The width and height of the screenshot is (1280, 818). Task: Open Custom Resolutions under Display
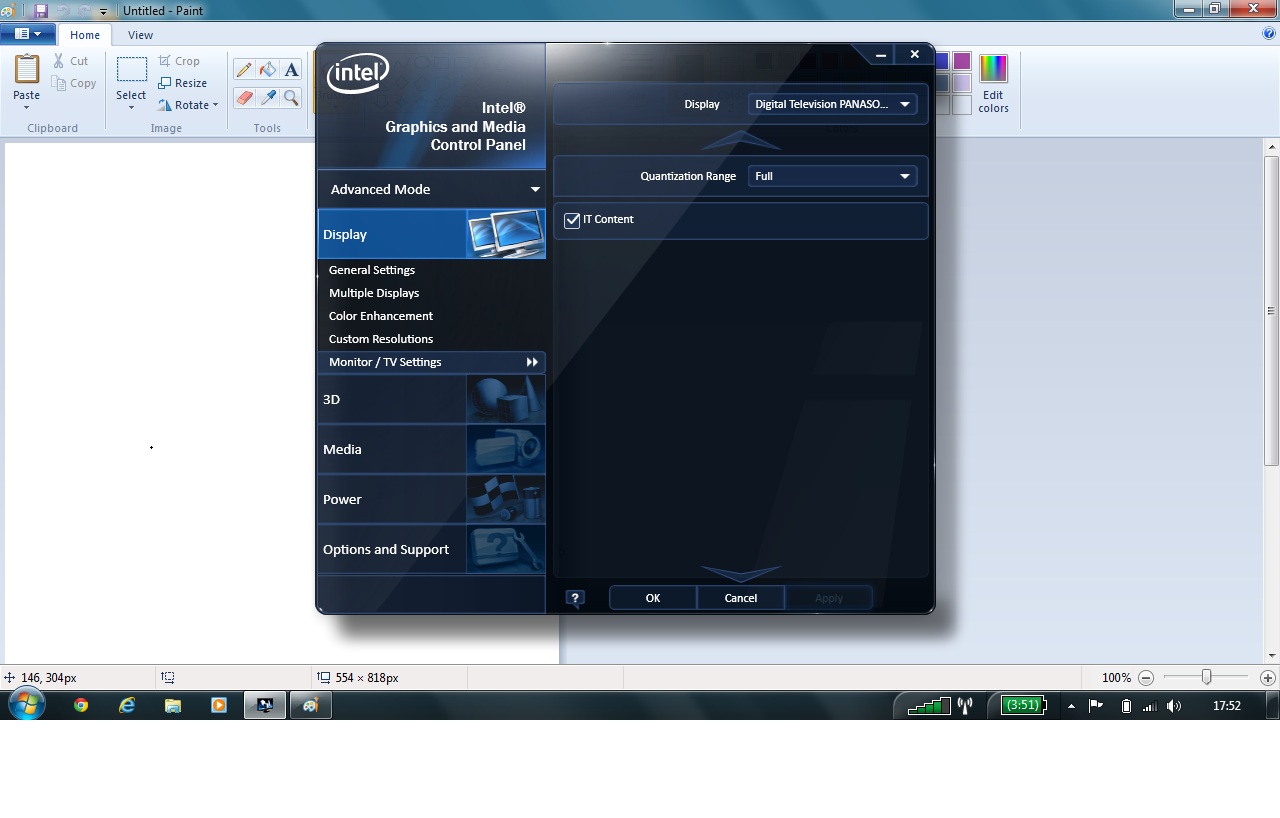(x=381, y=339)
